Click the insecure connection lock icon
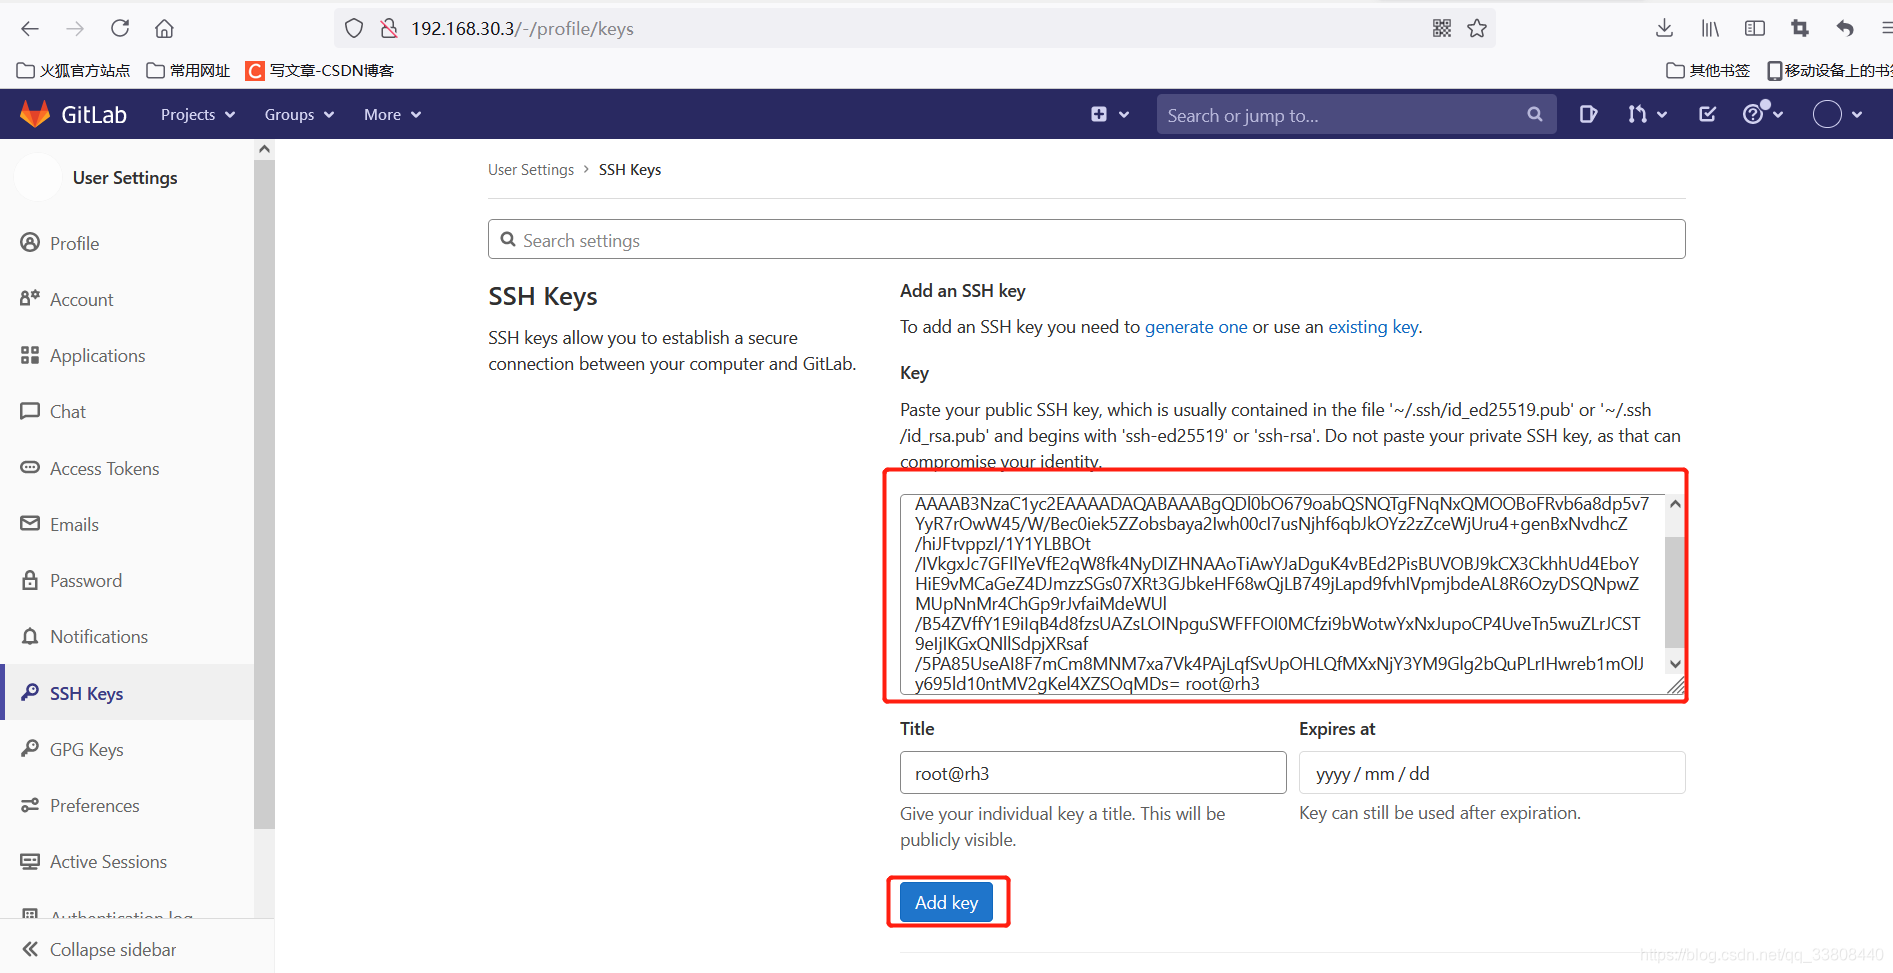The height and width of the screenshot is (973, 1893). click(x=389, y=28)
